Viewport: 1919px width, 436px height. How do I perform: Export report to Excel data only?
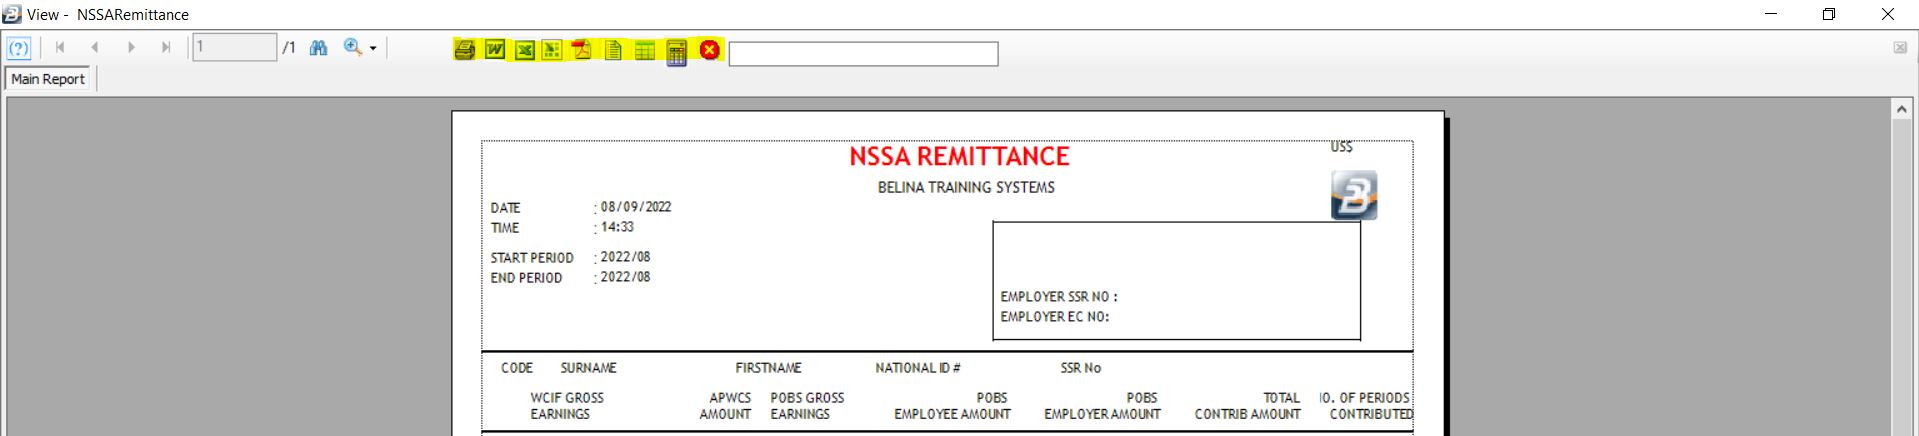552,50
